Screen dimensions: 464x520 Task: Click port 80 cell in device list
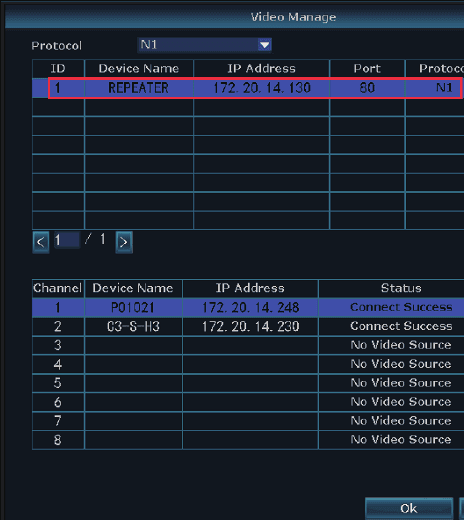click(x=367, y=88)
